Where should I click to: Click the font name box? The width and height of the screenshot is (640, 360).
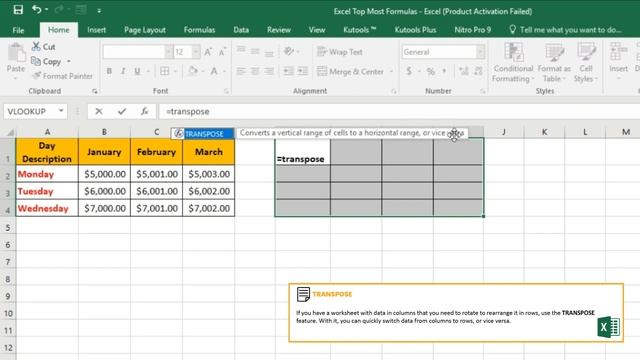(x=134, y=52)
